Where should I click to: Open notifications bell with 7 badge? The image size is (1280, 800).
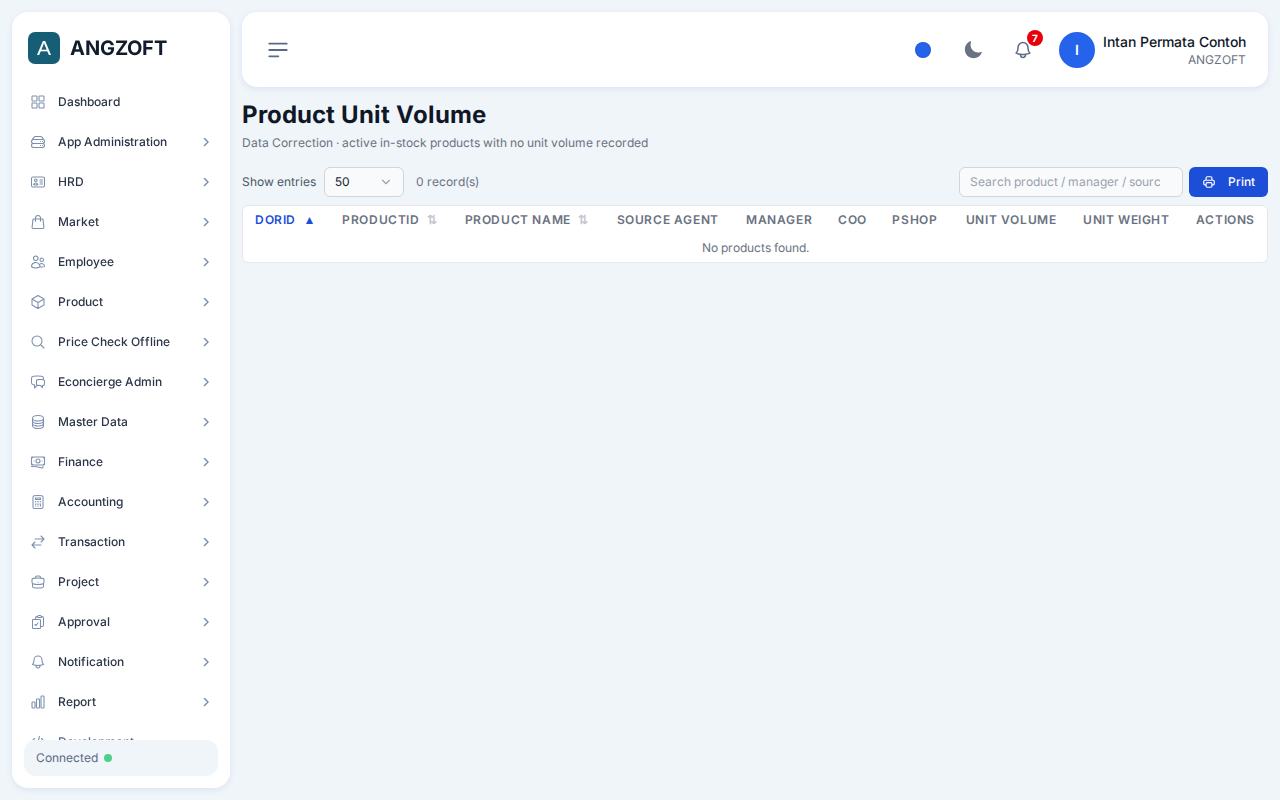pyautogui.click(x=1023, y=50)
